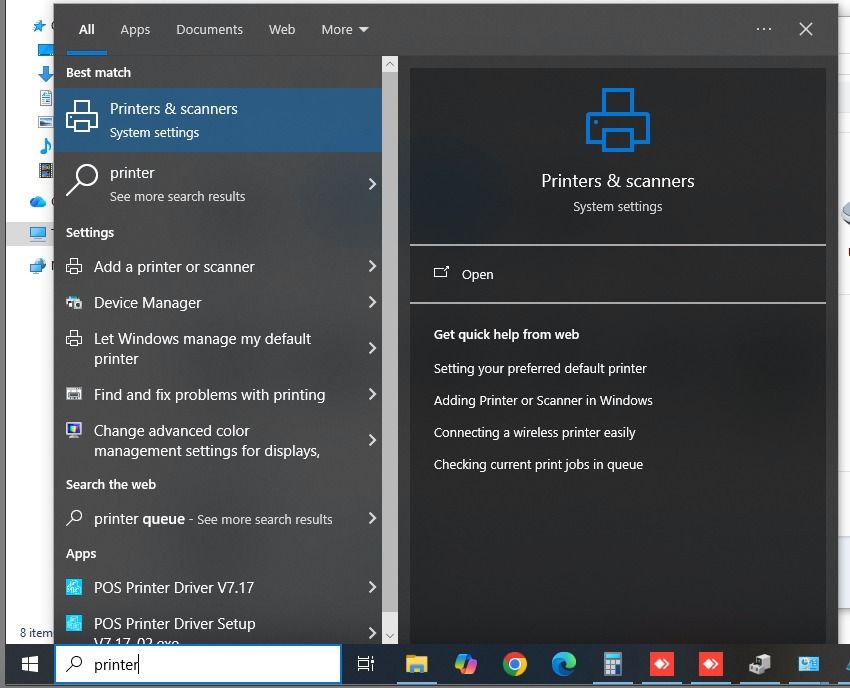Open File Explorer from the taskbar

416,664
